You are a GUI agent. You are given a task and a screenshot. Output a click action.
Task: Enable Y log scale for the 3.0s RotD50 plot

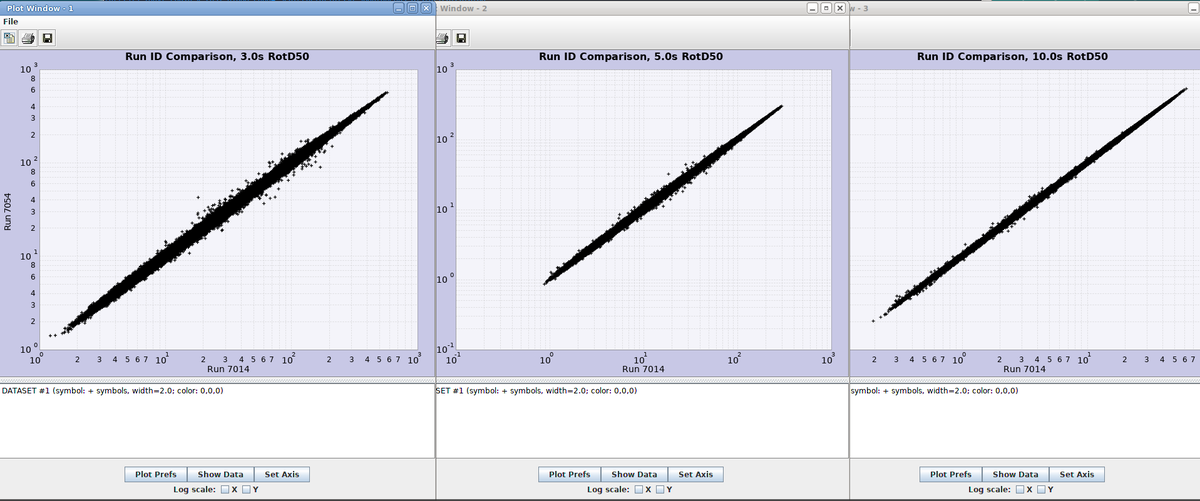tap(246, 489)
